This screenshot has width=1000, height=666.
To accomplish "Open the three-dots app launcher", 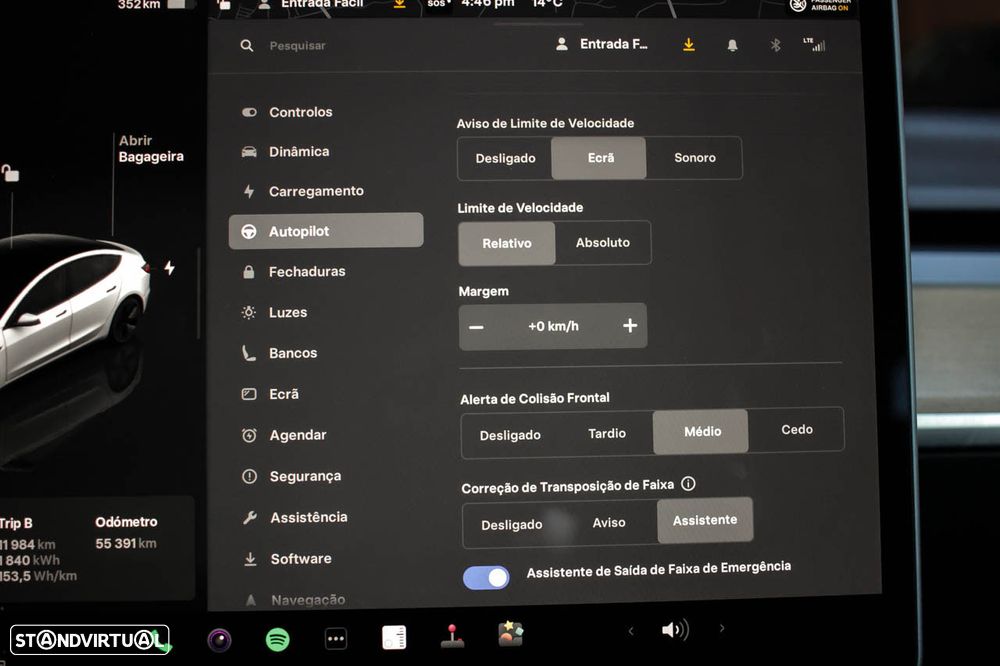I will point(336,639).
